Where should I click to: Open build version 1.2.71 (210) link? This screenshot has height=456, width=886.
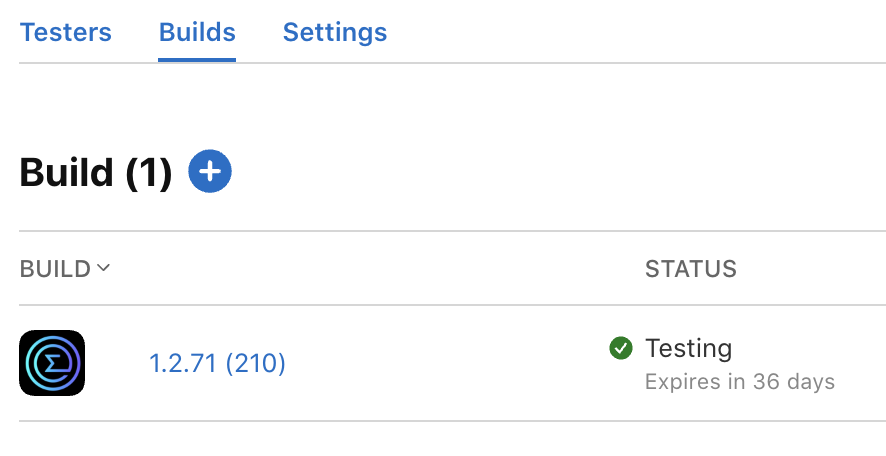coord(217,363)
